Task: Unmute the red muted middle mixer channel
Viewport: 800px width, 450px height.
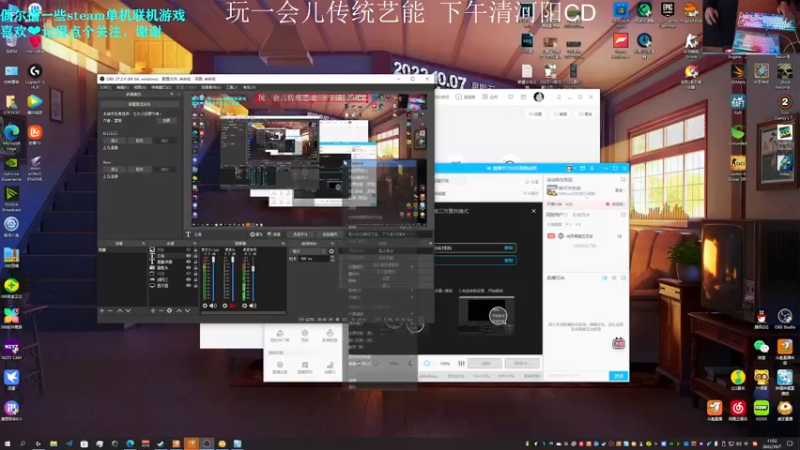Action: pyautogui.click(x=233, y=306)
